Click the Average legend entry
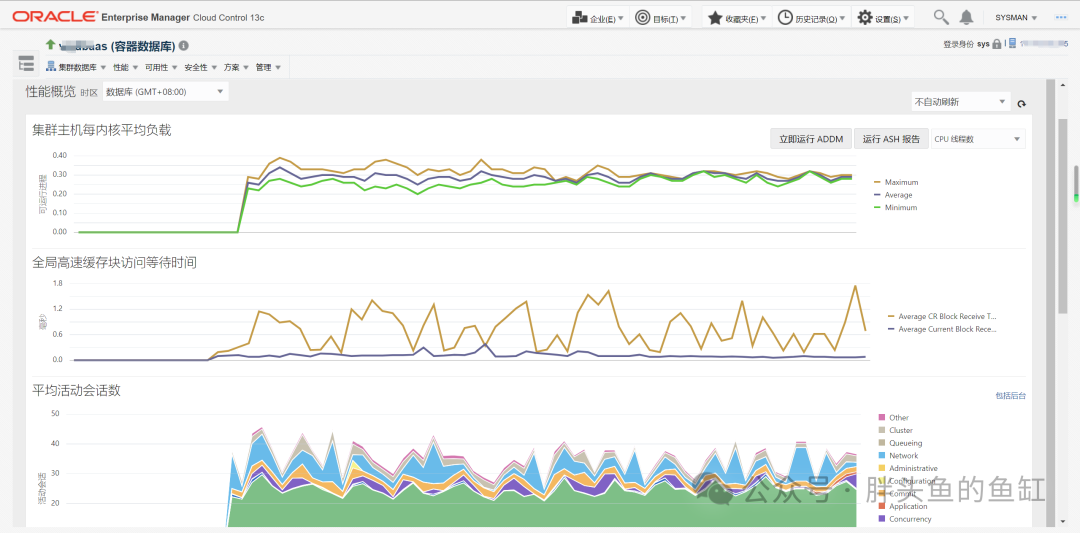Image resolution: width=1080 pixels, height=533 pixels. (x=893, y=195)
